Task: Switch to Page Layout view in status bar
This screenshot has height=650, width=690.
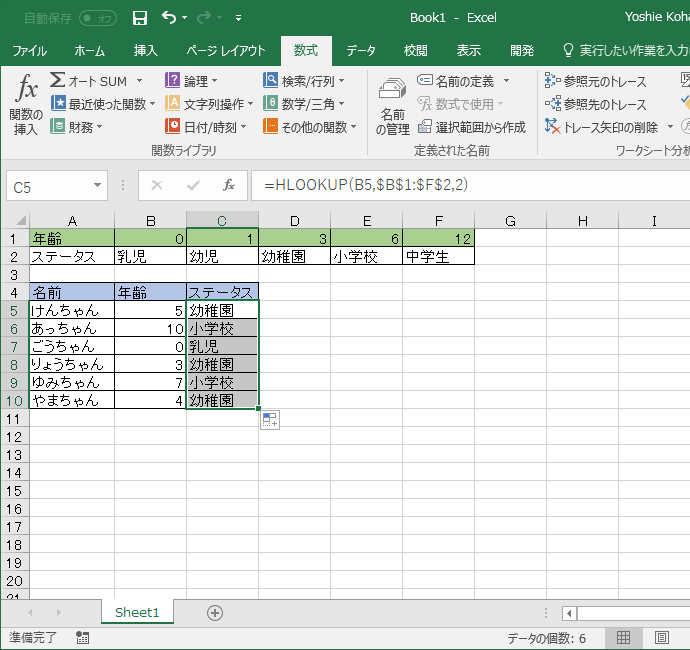Action: pos(661,637)
